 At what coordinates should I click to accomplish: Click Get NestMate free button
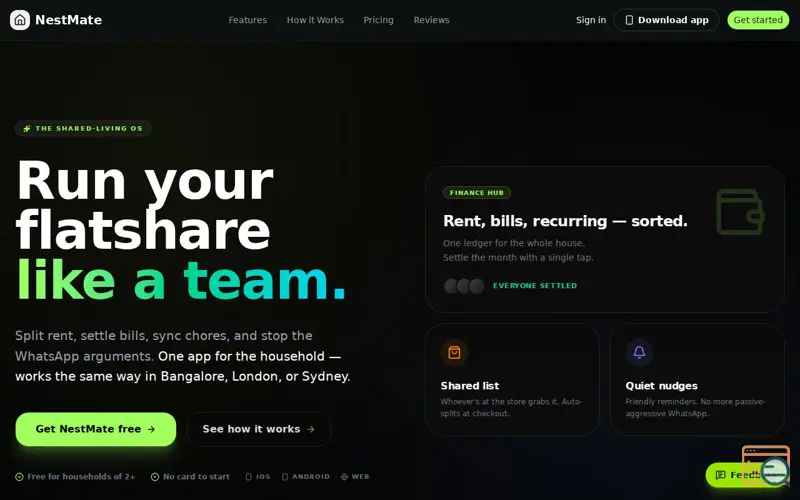tap(96, 429)
